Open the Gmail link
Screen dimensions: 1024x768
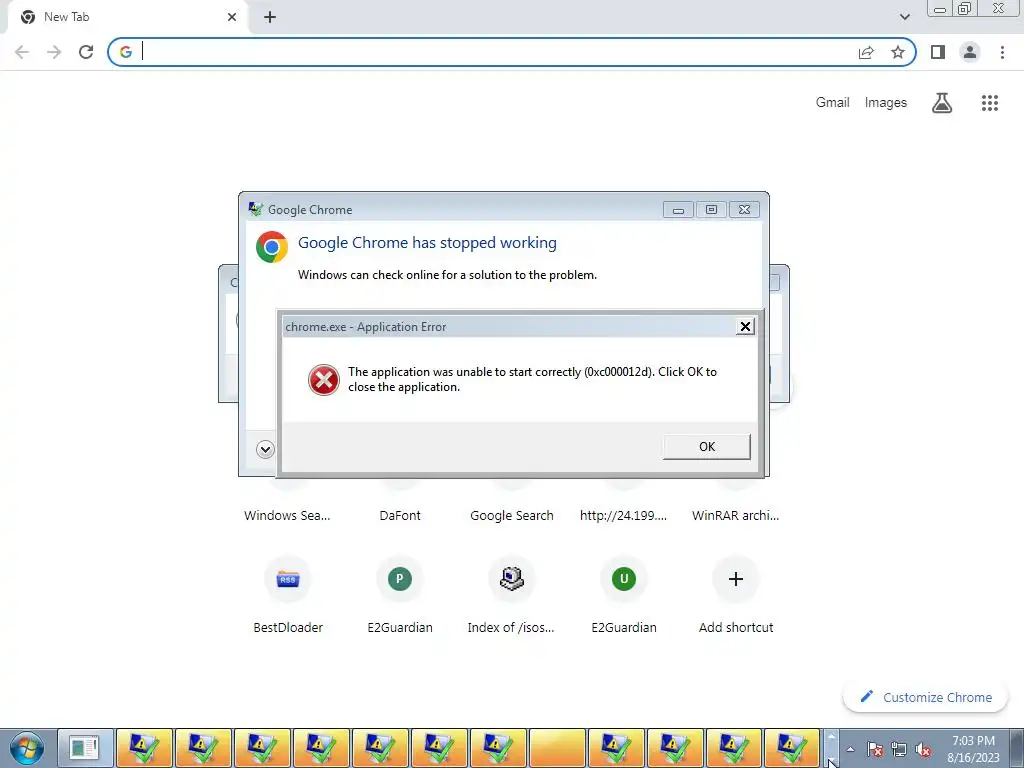[x=833, y=103]
